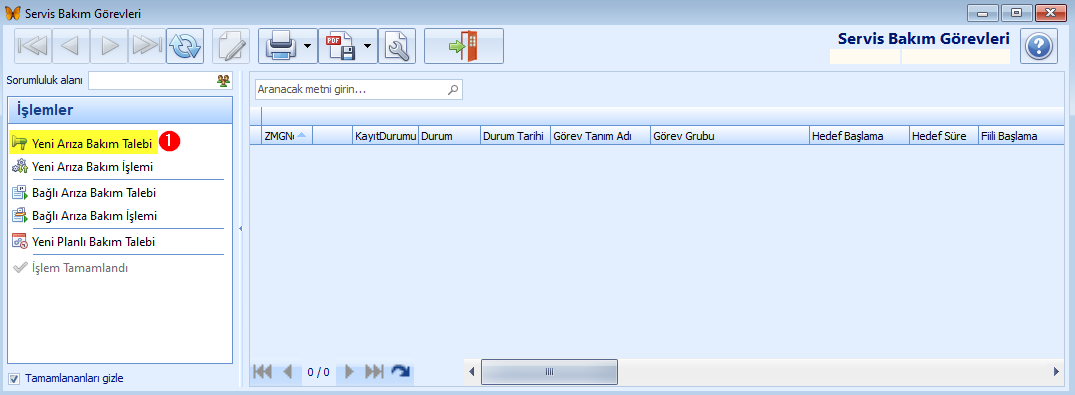The height and width of the screenshot is (395, 1075).
Task: Go to previous page in grid pager
Action: click(288, 372)
